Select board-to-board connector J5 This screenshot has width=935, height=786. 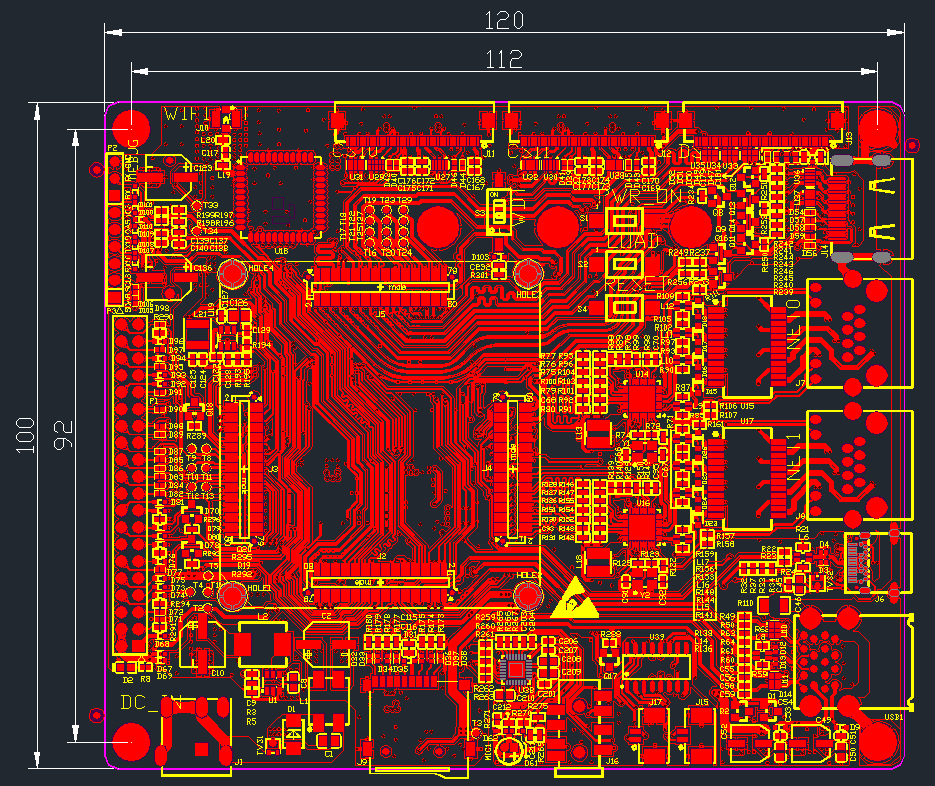380,287
